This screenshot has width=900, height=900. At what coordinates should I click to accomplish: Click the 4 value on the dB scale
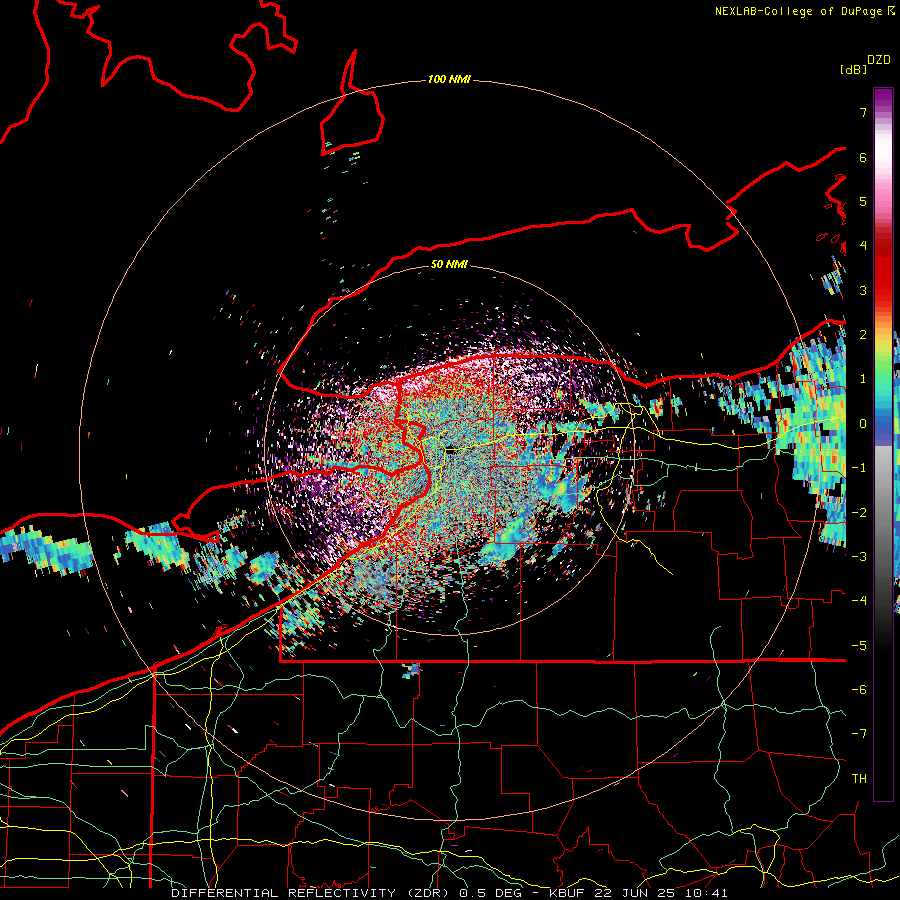tap(863, 245)
